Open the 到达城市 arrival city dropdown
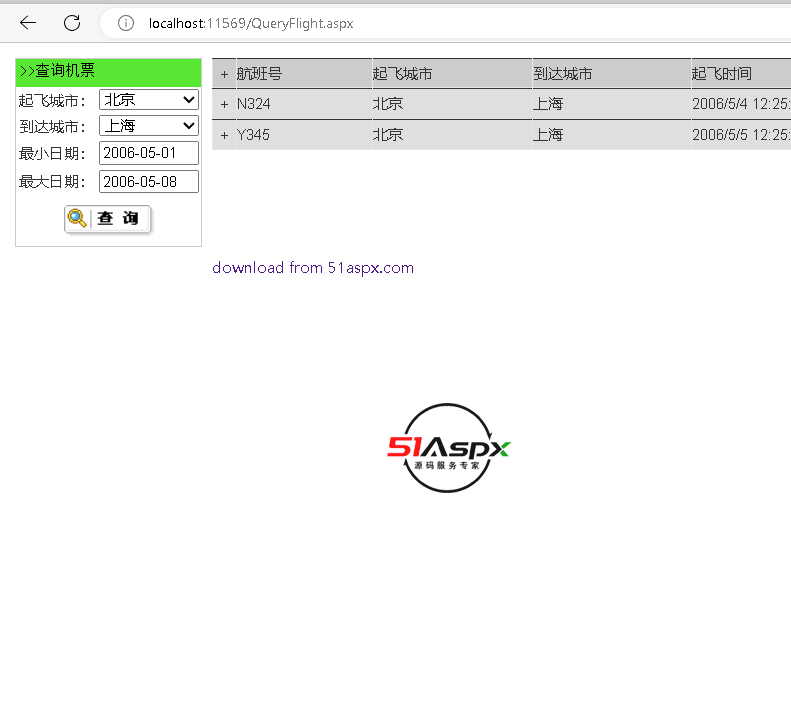The width and height of the screenshot is (791, 728). 149,126
